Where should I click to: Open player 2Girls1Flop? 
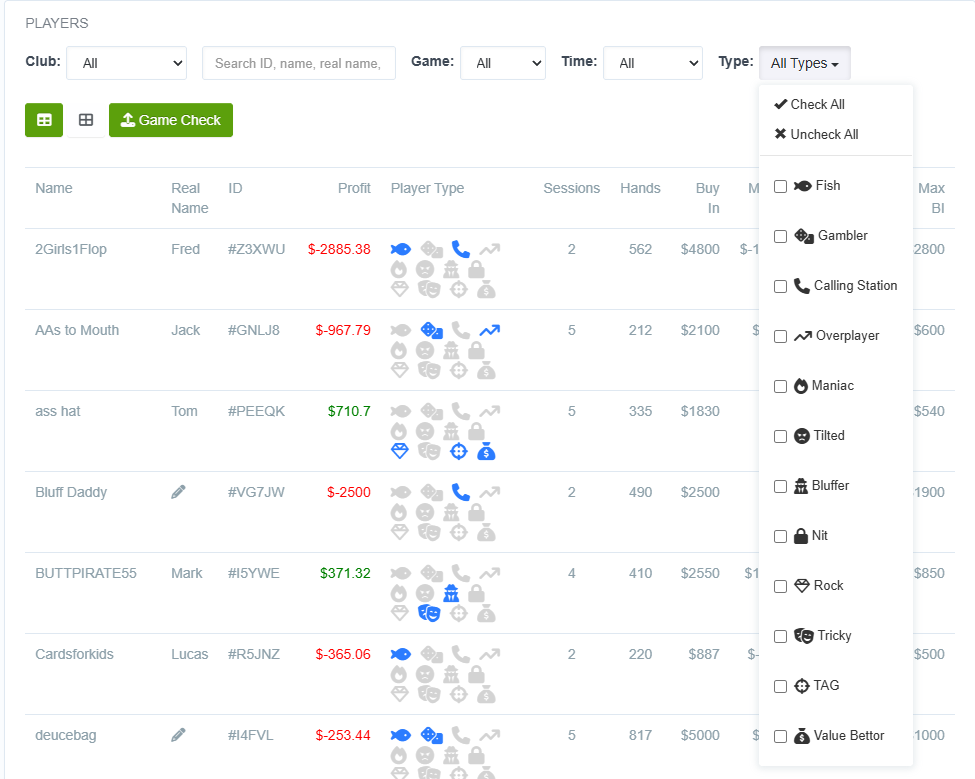click(71, 249)
